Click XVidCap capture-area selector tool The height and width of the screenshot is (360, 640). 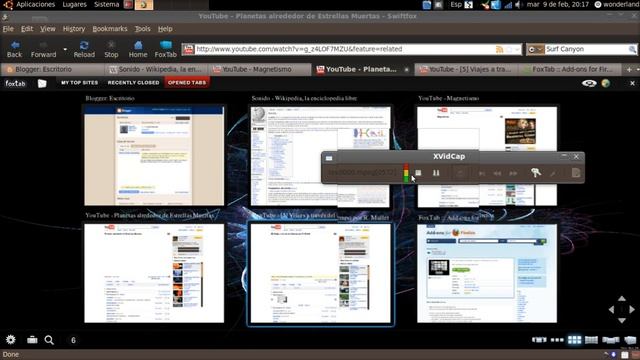(536, 173)
